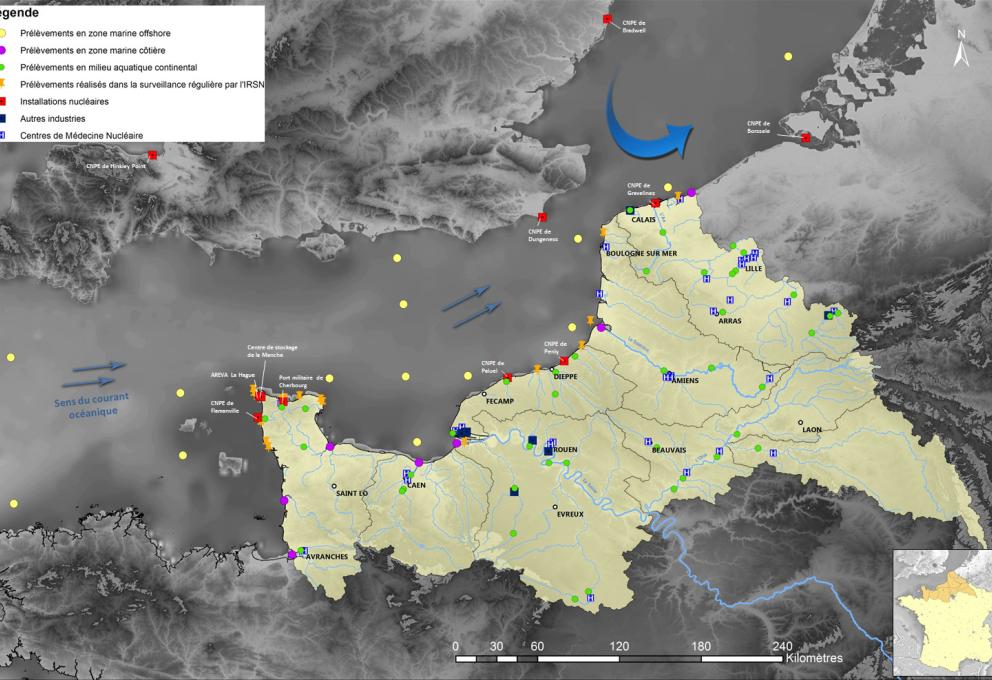Screen dimensions: 992x680
Task: Select the CNPE de Borssele nuclear marker
Action: [806, 138]
